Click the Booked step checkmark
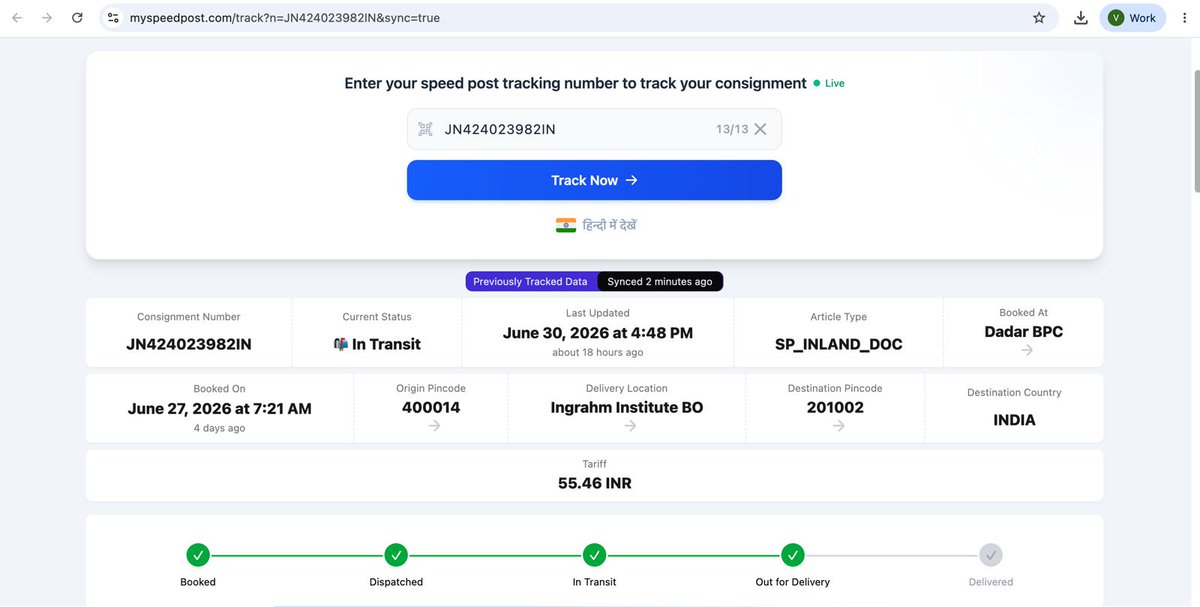This screenshot has width=1200, height=607. click(198, 555)
